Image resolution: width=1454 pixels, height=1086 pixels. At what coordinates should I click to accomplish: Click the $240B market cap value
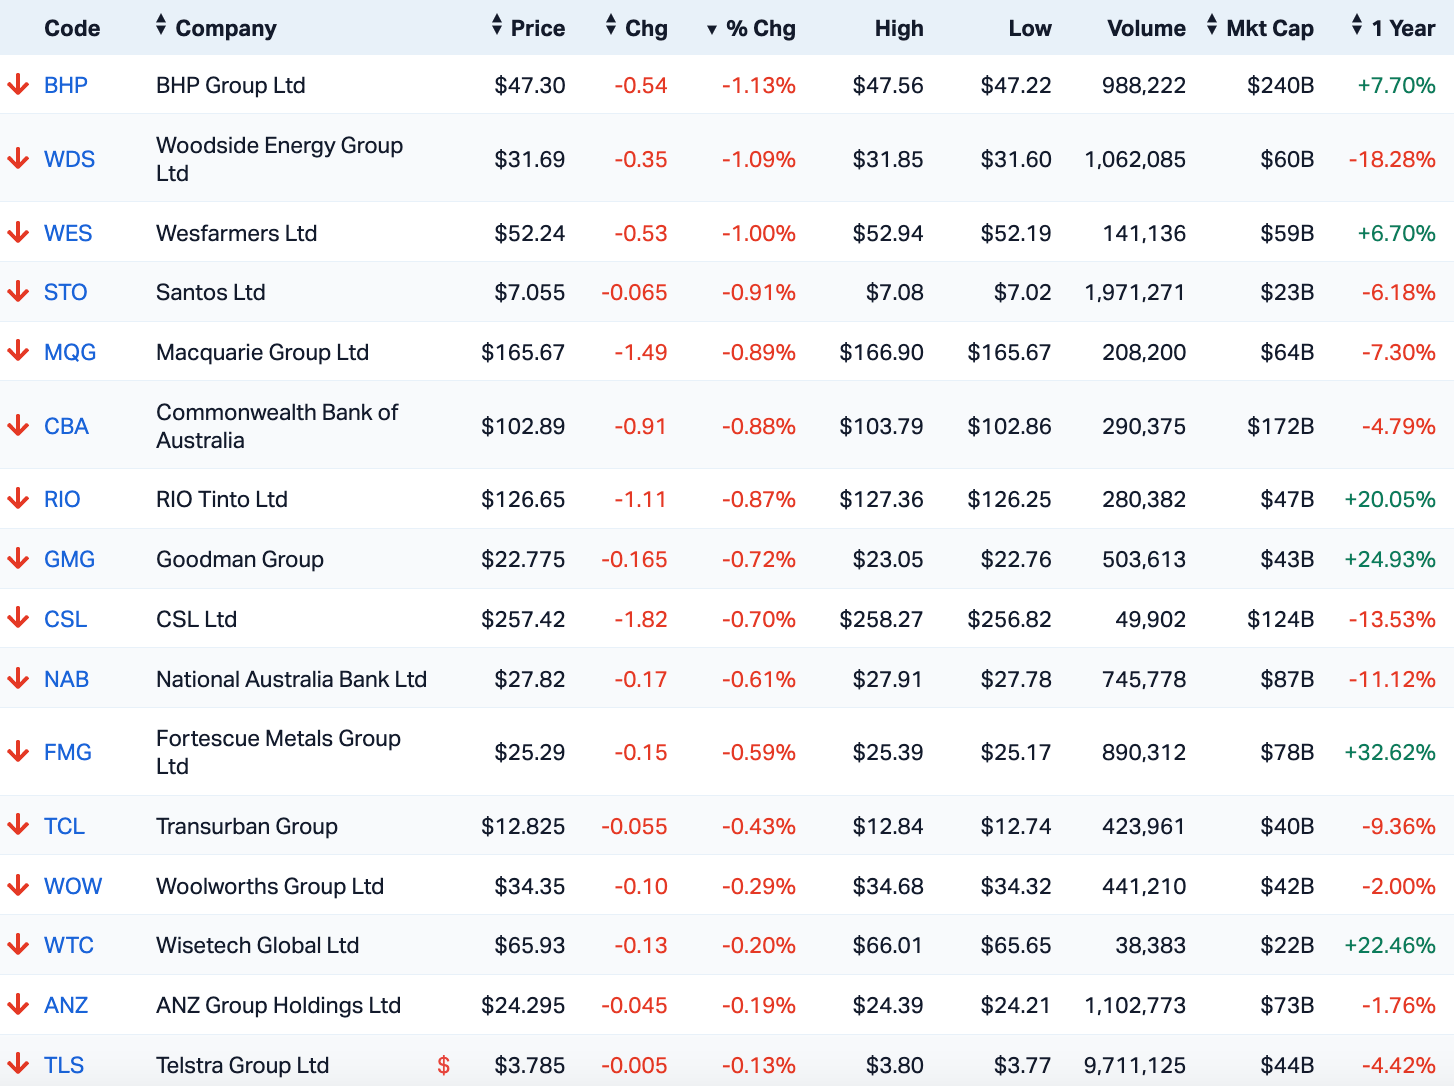(1281, 85)
